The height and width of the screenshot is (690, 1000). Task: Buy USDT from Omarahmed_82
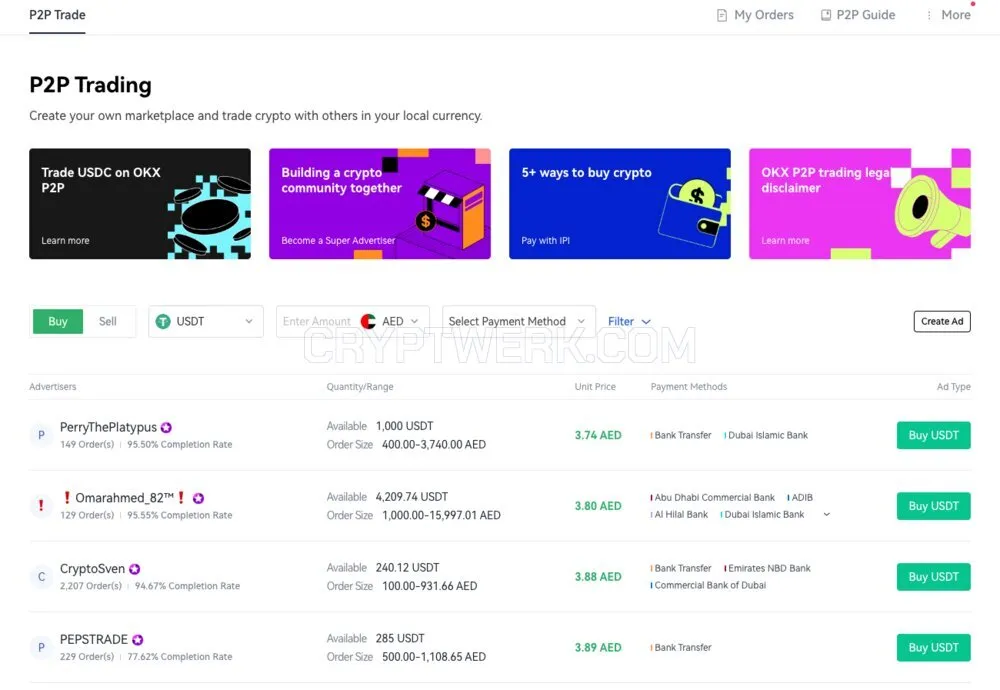(x=934, y=506)
